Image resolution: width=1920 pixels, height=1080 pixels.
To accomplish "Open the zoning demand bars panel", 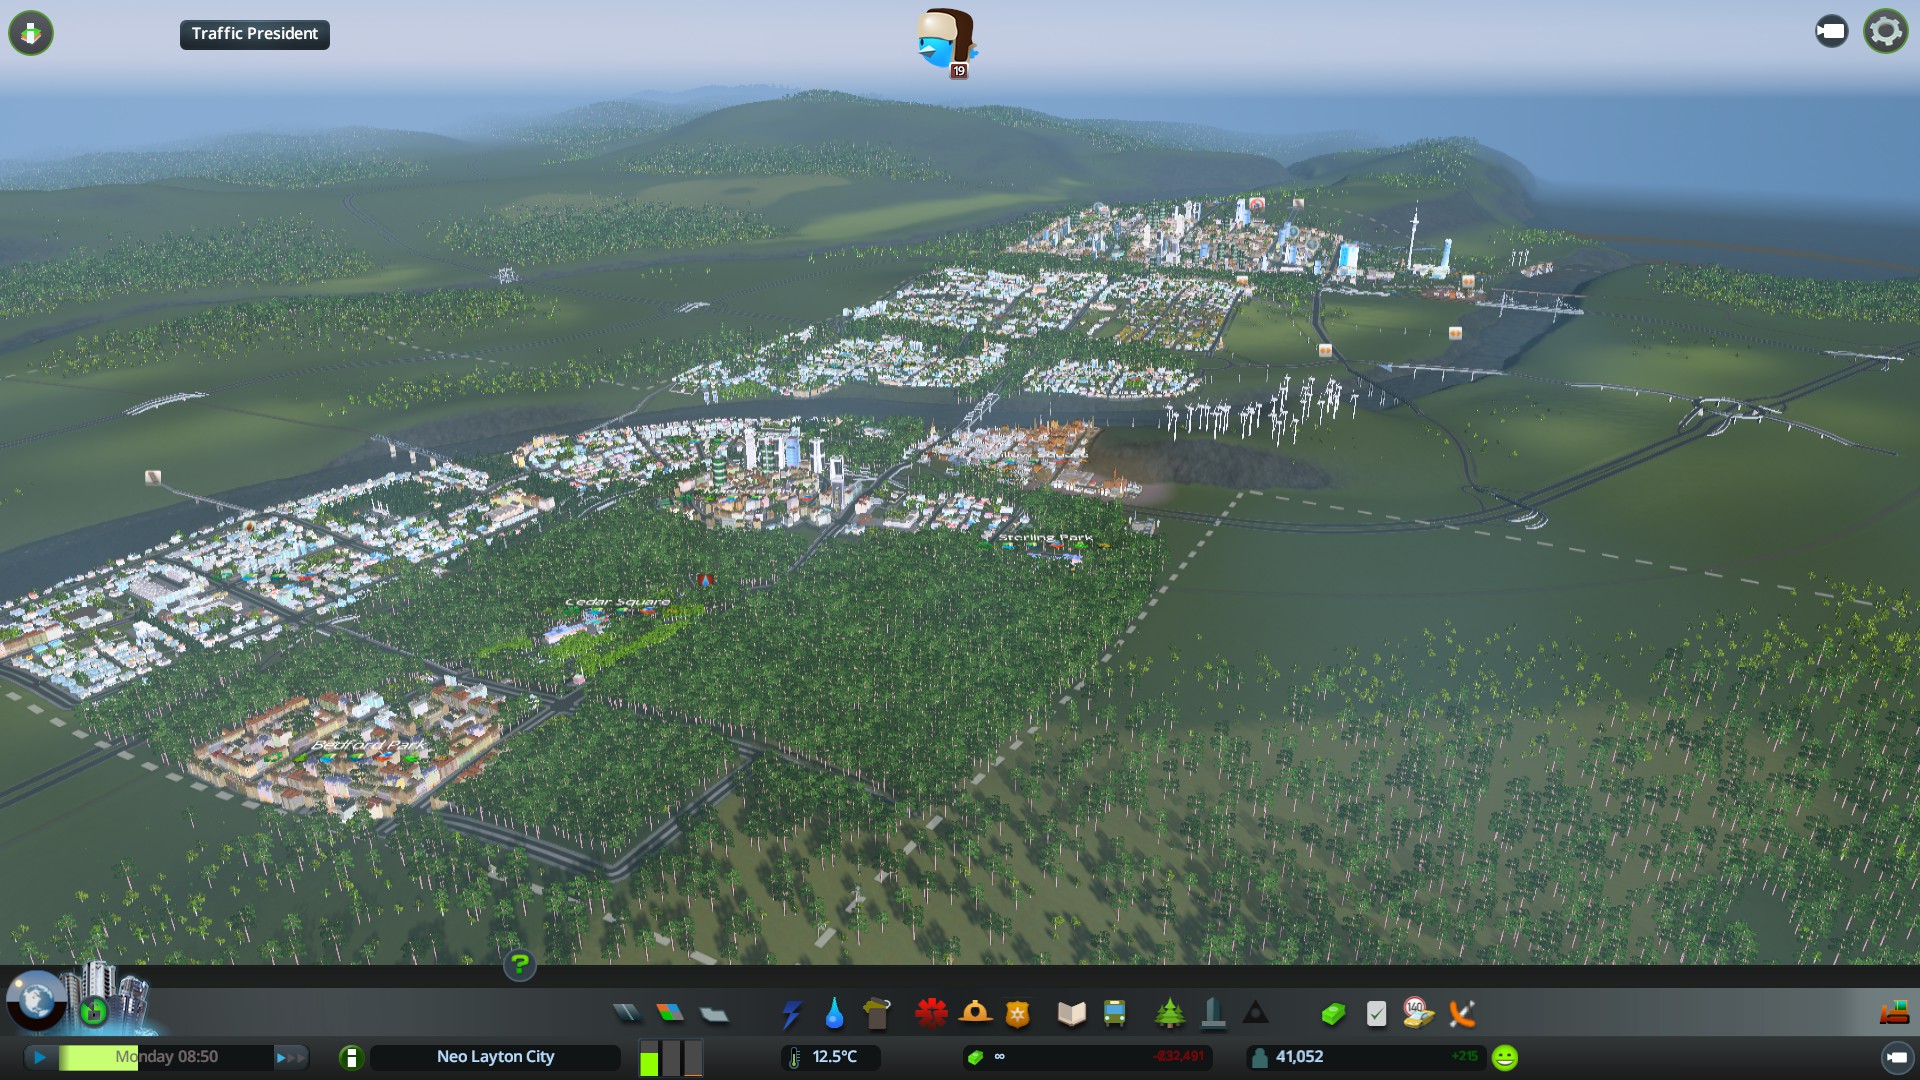I will pyautogui.click(x=671, y=1057).
